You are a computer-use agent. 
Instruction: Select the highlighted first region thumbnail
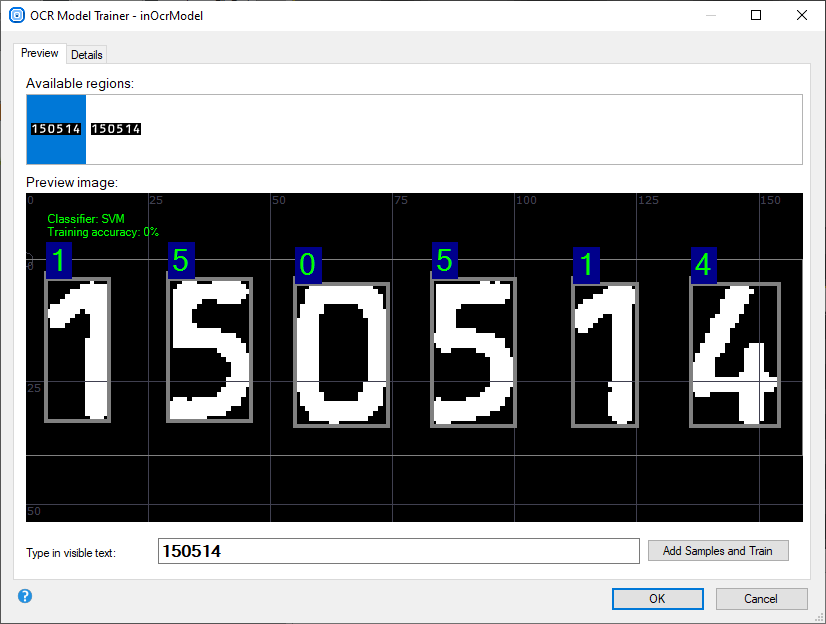(x=56, y=129)
